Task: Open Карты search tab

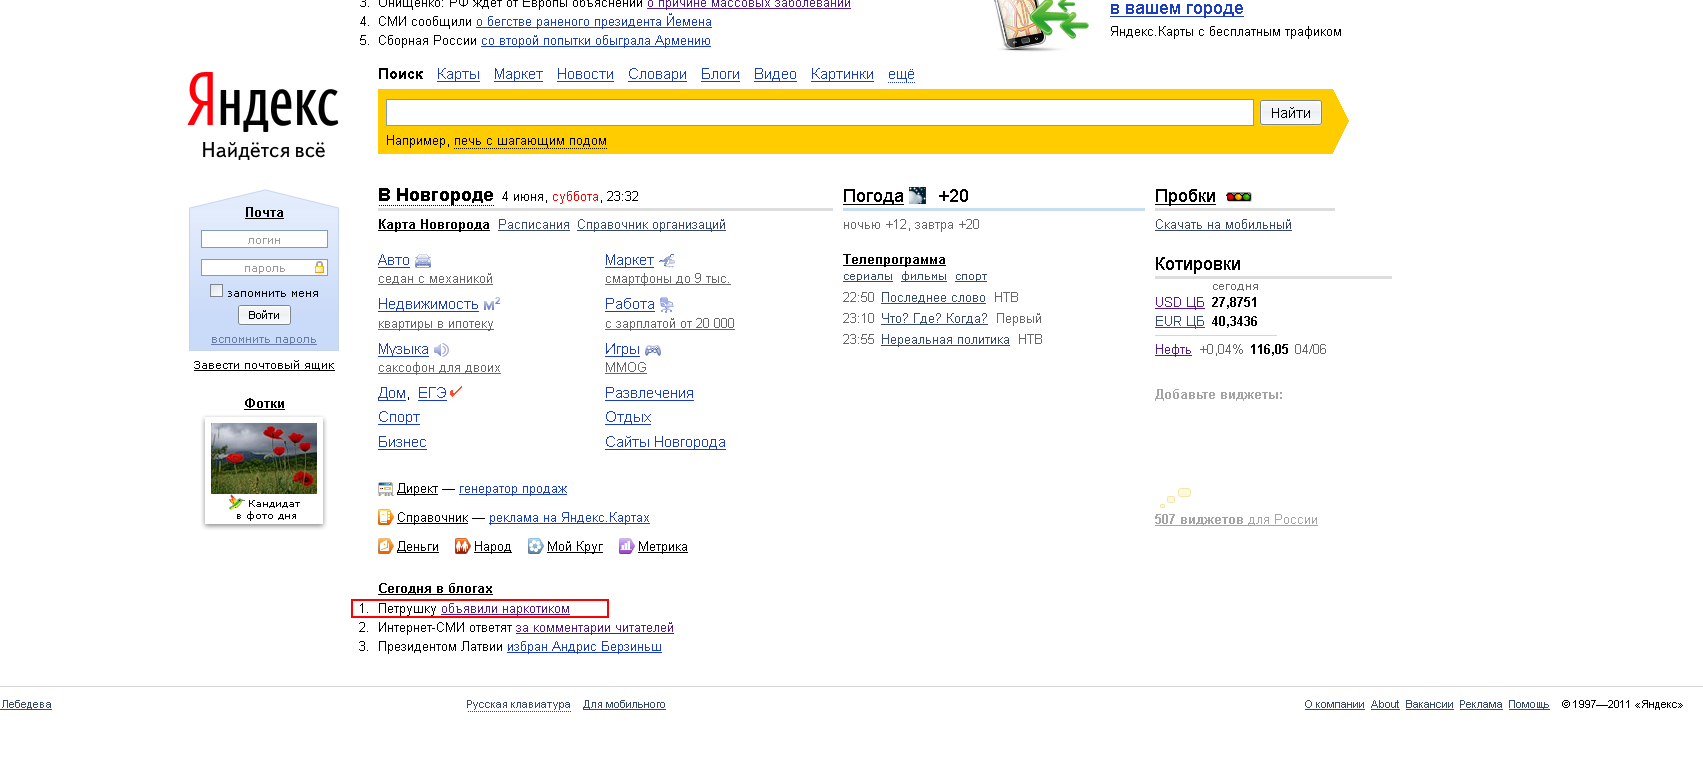Action: (458, 74)
